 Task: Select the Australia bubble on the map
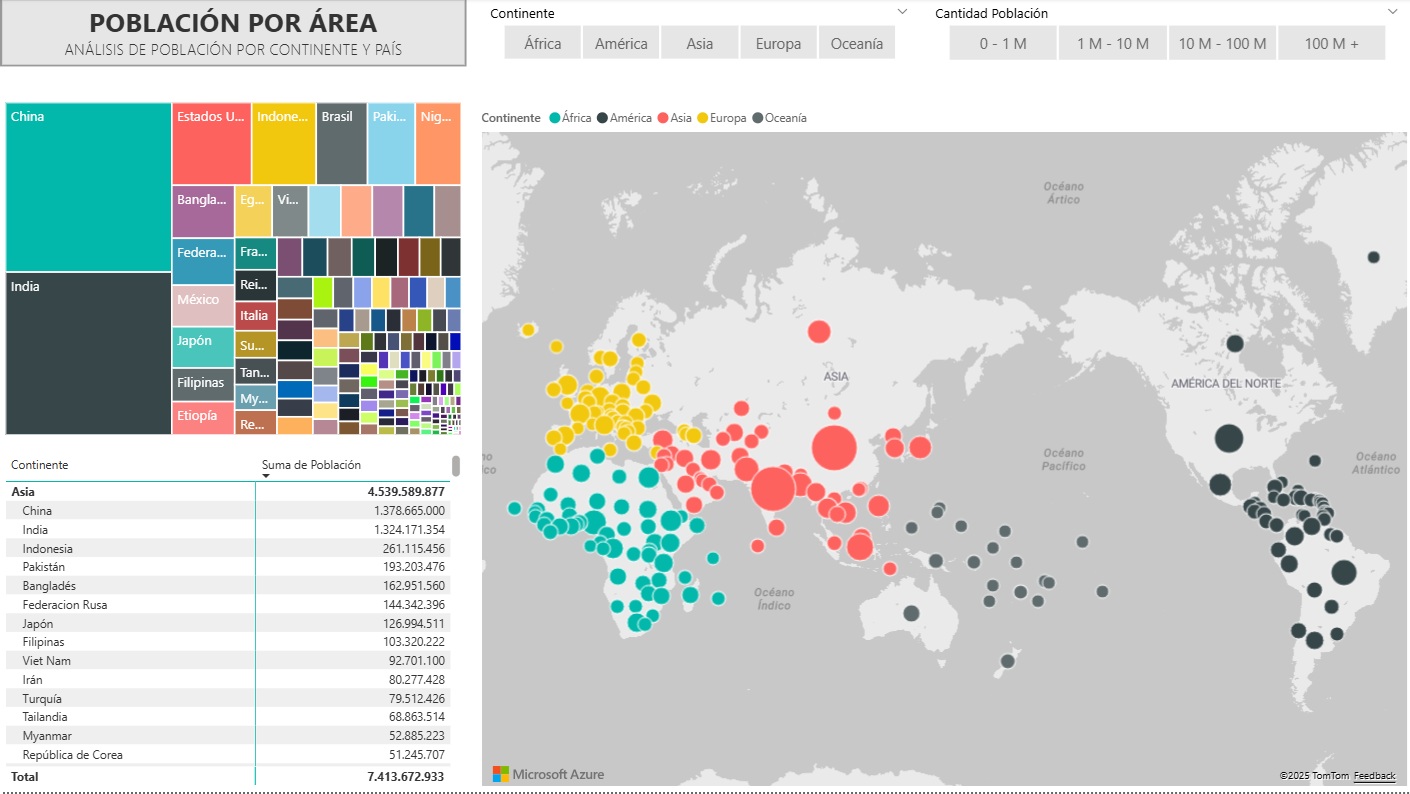[911, 613]
